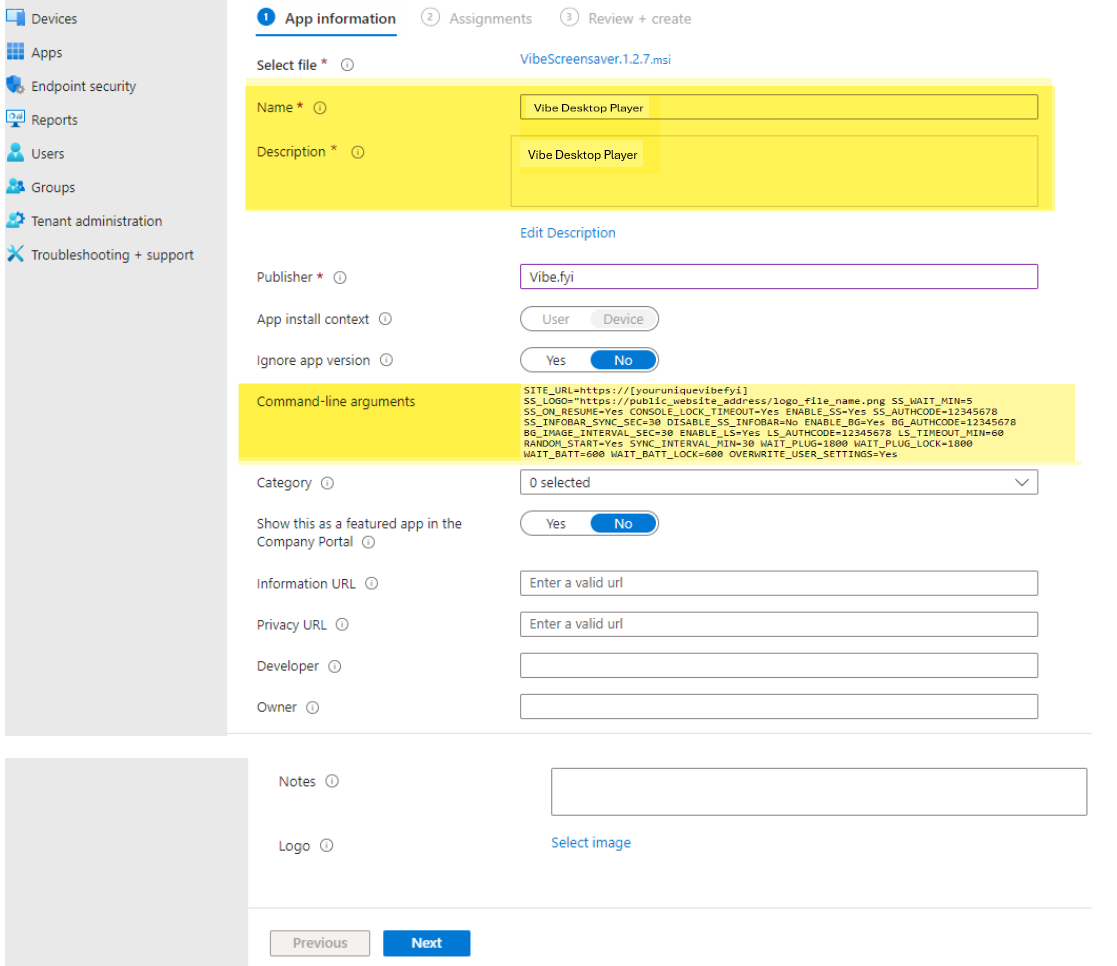Focus the Privacy URL field
Image resolution: width=1117 pixels, height=966 pixels.
779,624
